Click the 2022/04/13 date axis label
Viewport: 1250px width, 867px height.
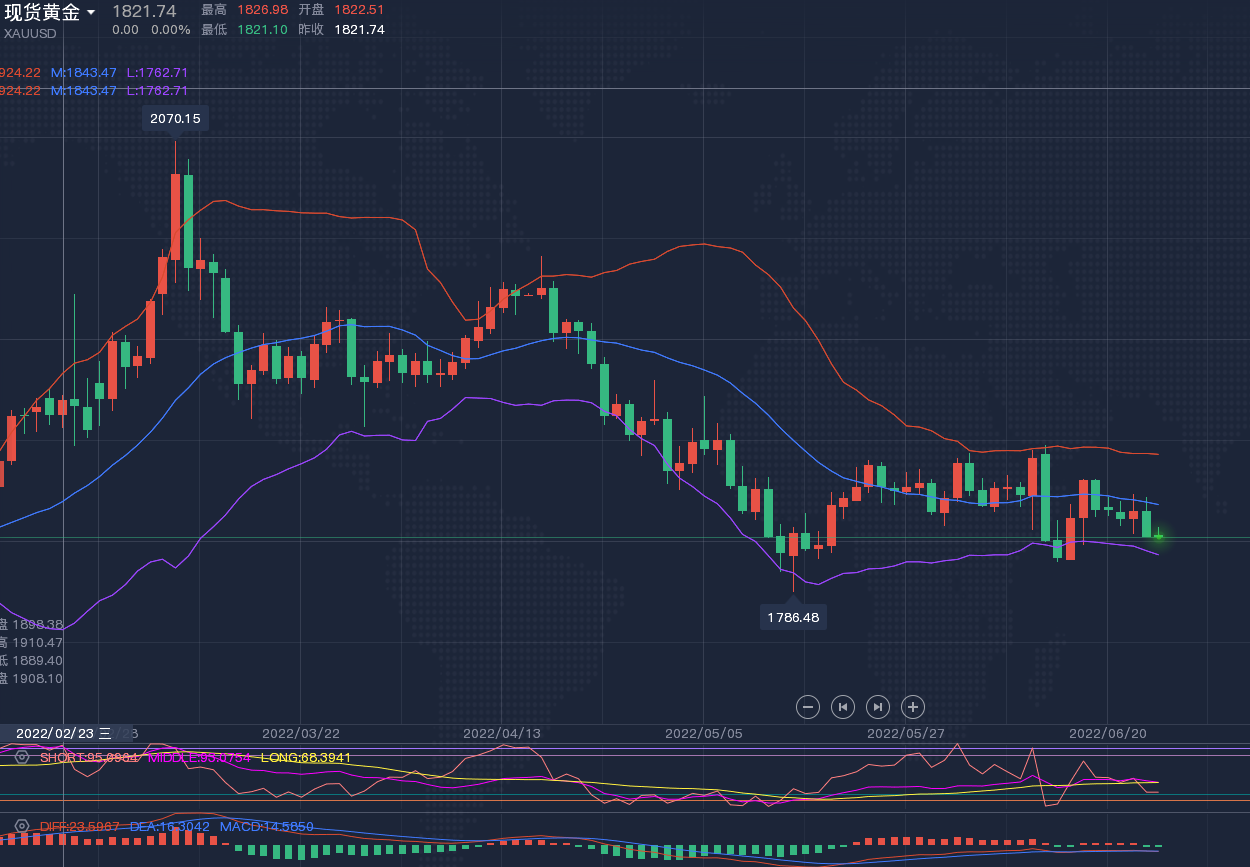pos(502,733)
